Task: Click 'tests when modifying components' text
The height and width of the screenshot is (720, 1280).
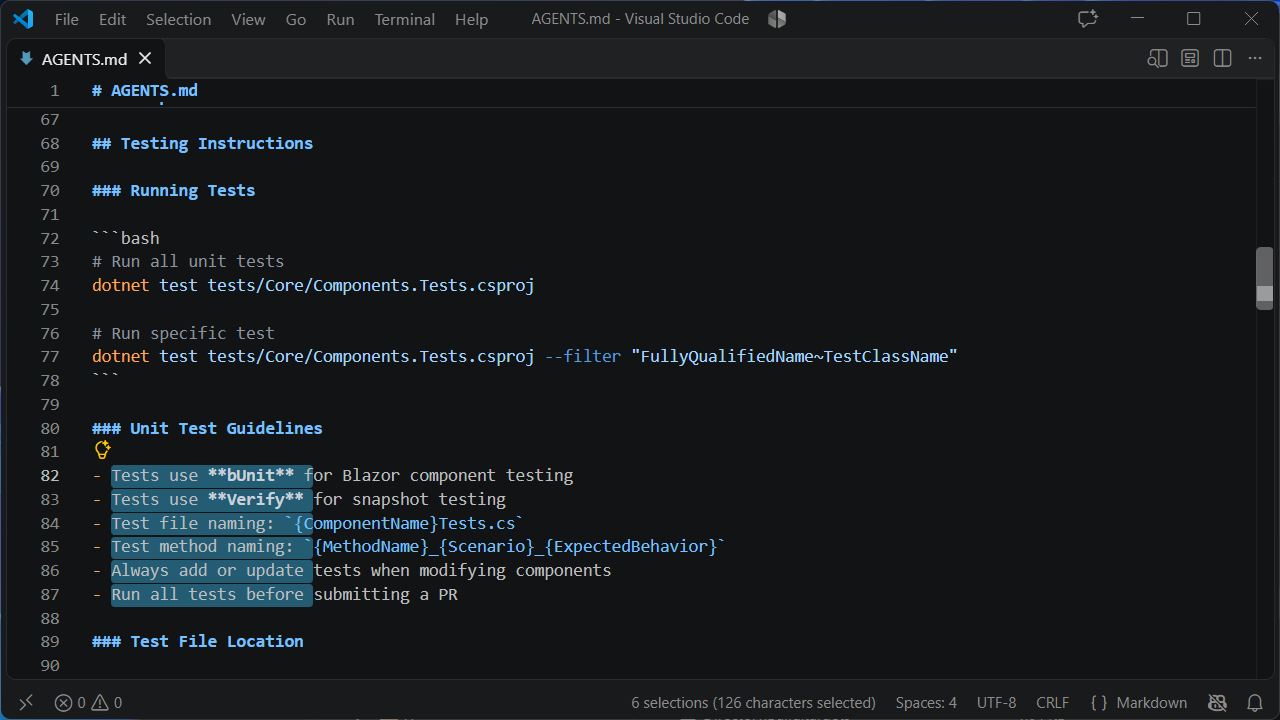Action: click(463, 570)
